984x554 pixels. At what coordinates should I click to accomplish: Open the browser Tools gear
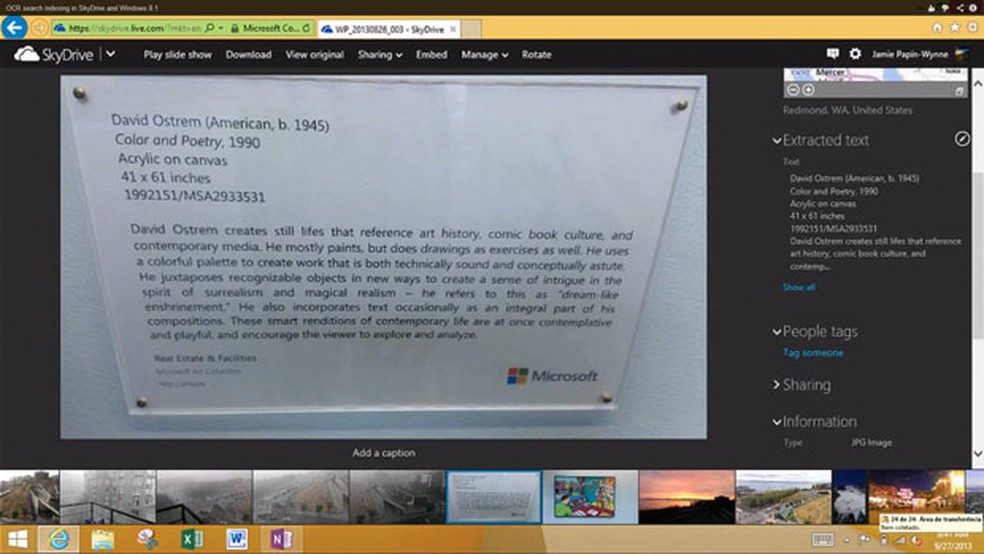972,28
